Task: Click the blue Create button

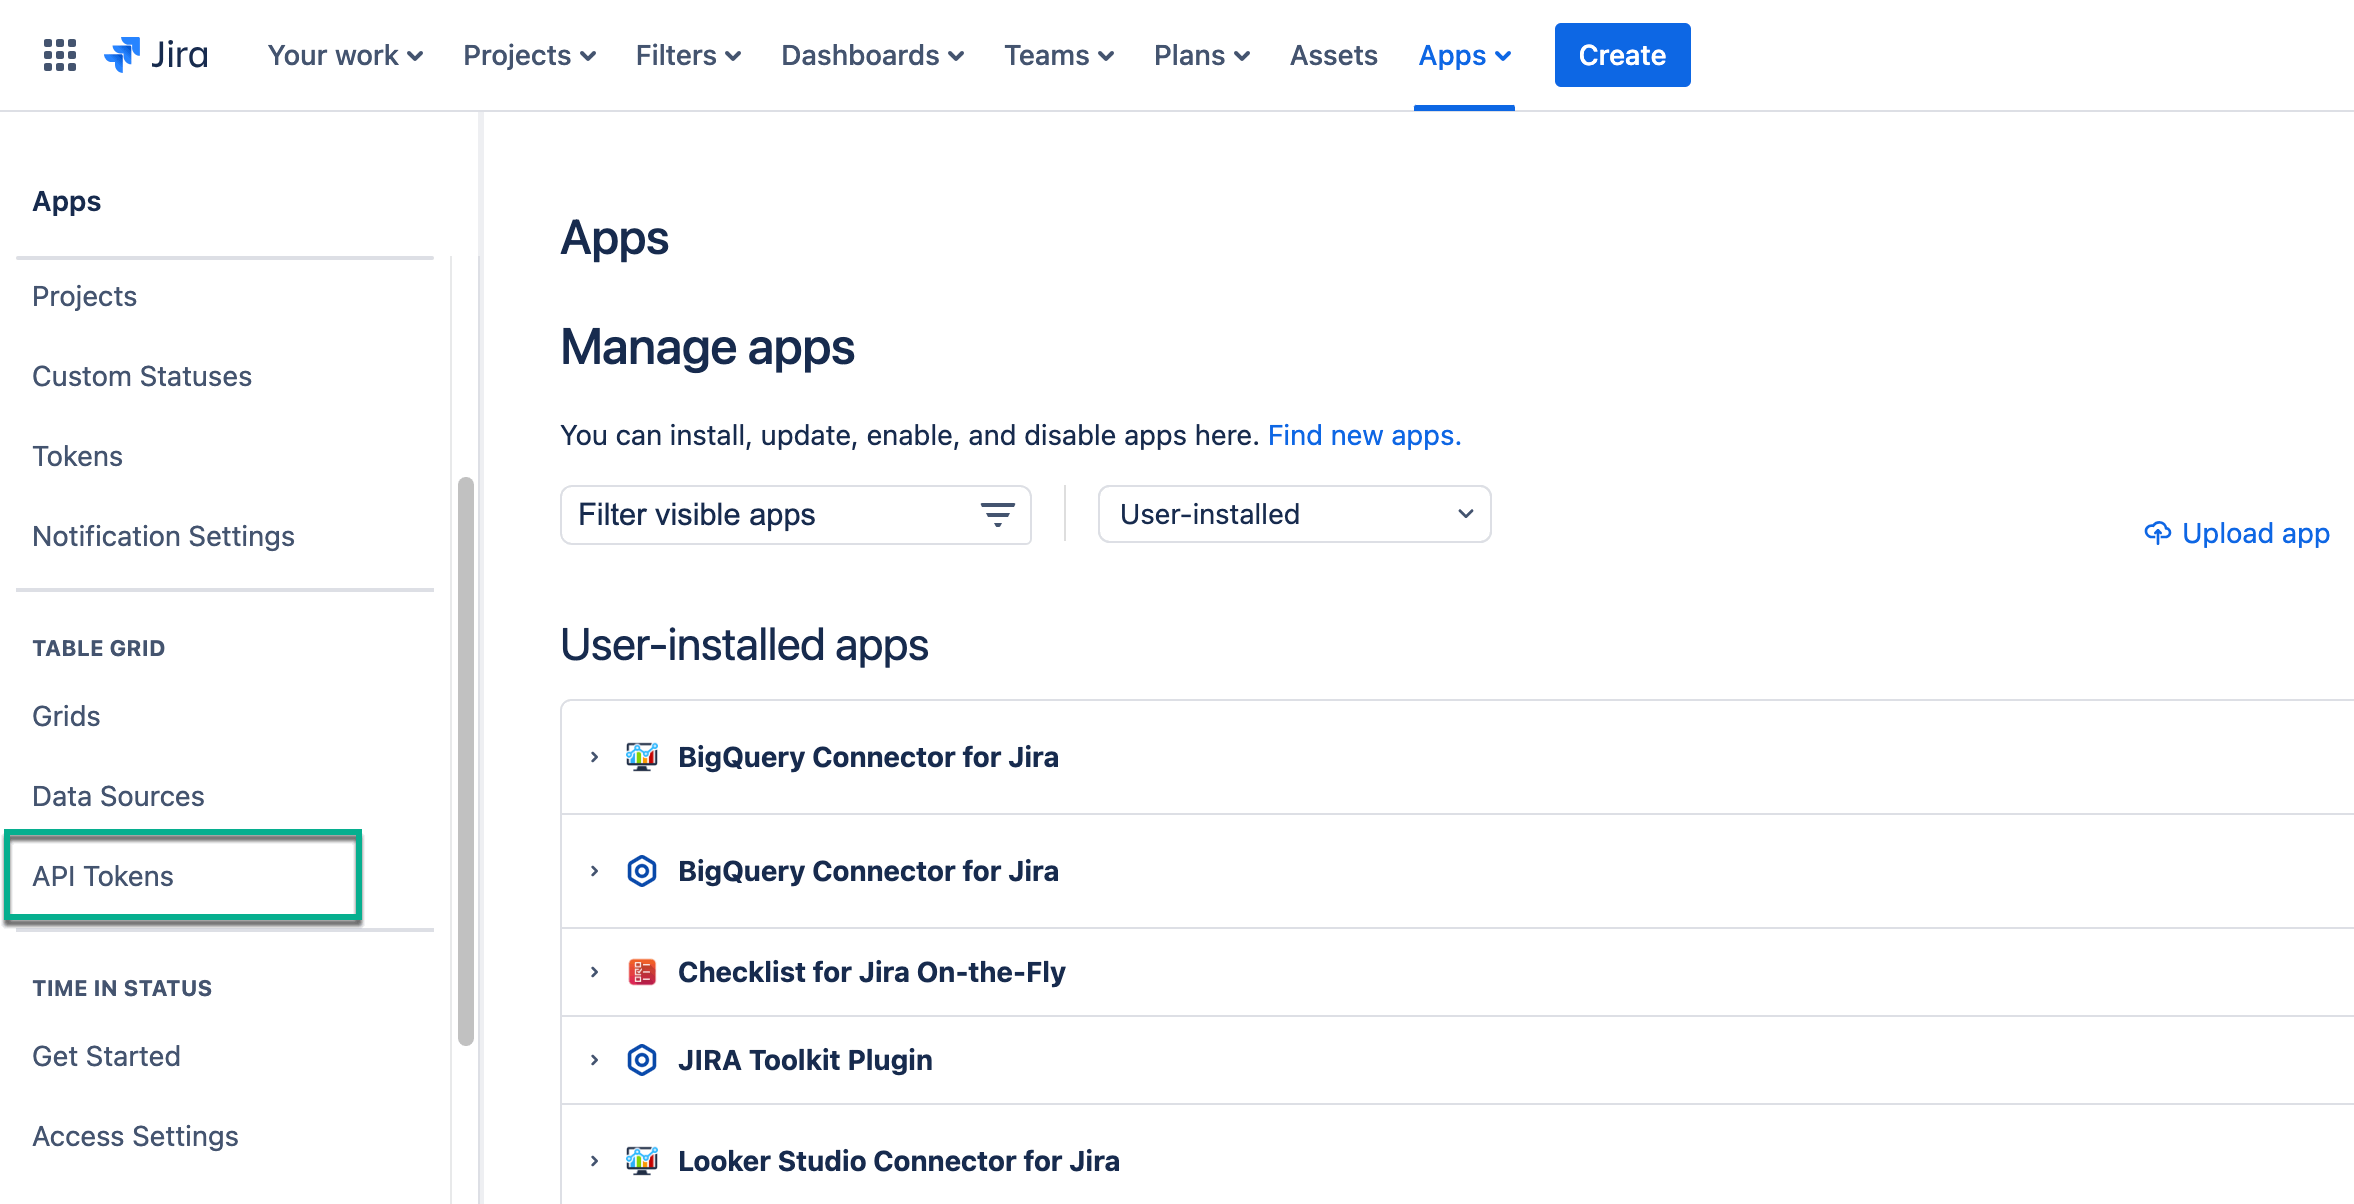Action: pos(1621,55)
